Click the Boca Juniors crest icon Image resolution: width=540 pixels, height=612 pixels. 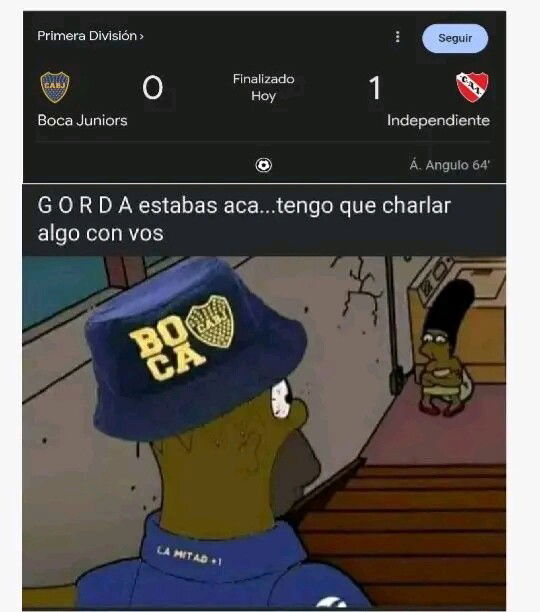tap(55, 87)
